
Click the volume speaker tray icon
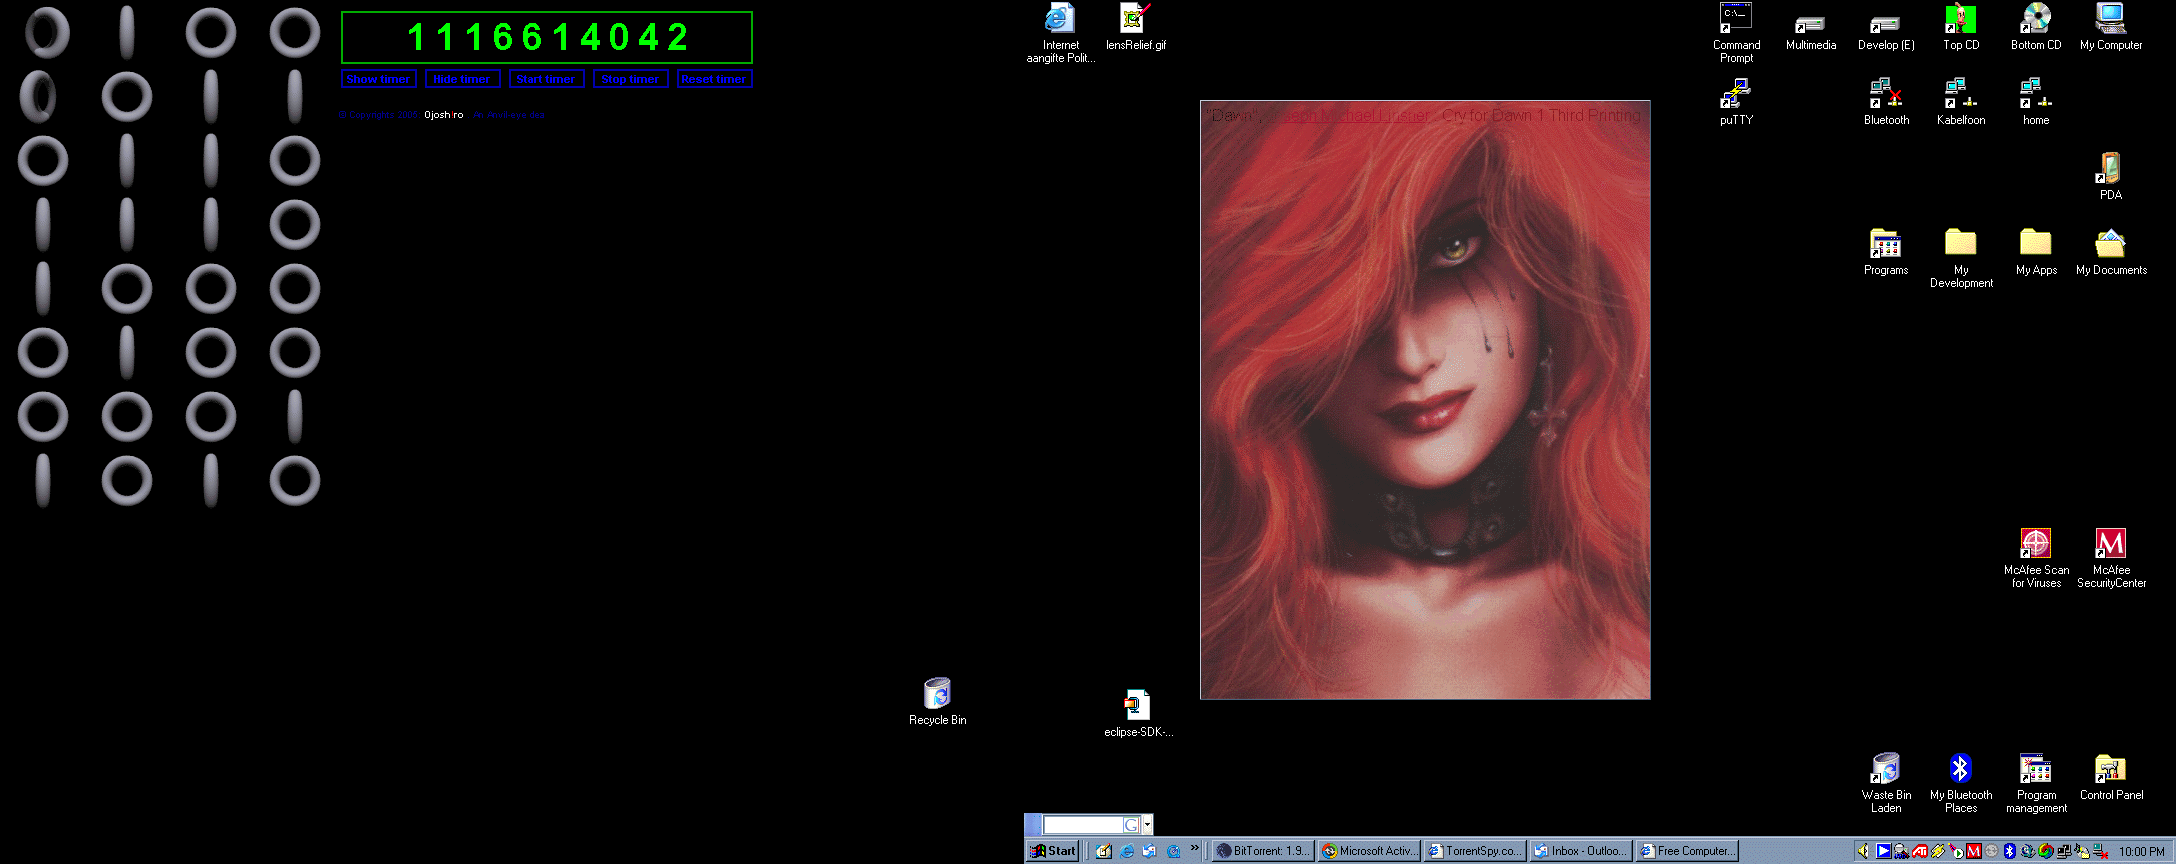coord(1863,851)
